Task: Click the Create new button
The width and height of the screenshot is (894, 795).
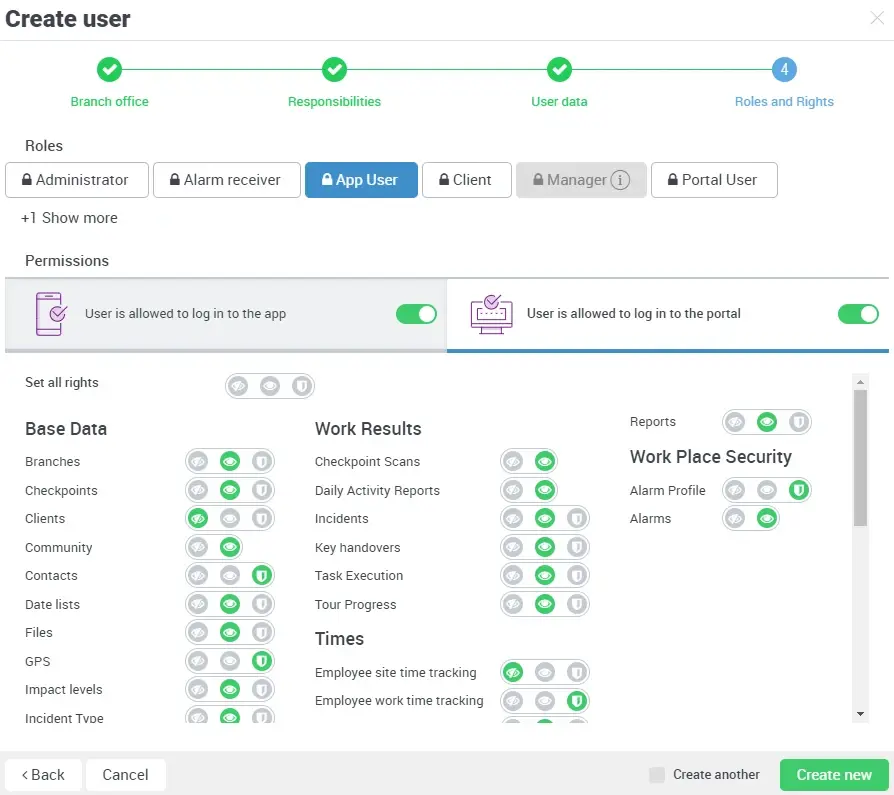Action: coord(834,775)
